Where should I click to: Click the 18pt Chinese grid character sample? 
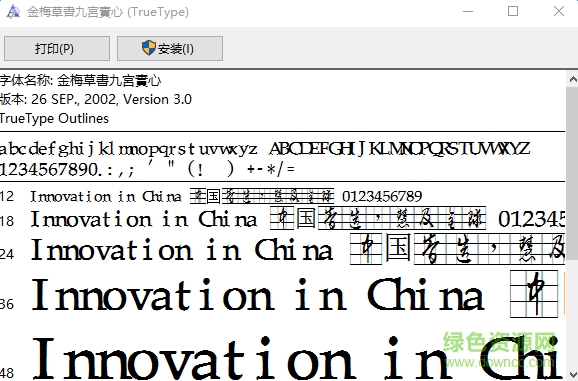click(x=378, y=218)
